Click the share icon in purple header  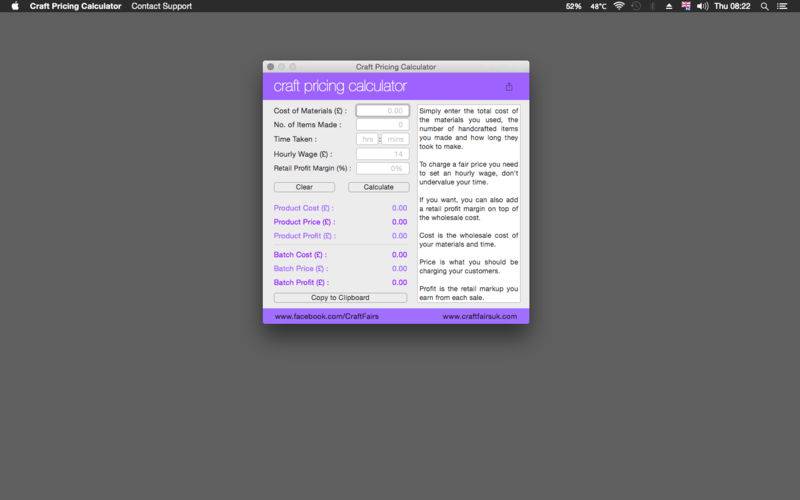pos(509,87)
